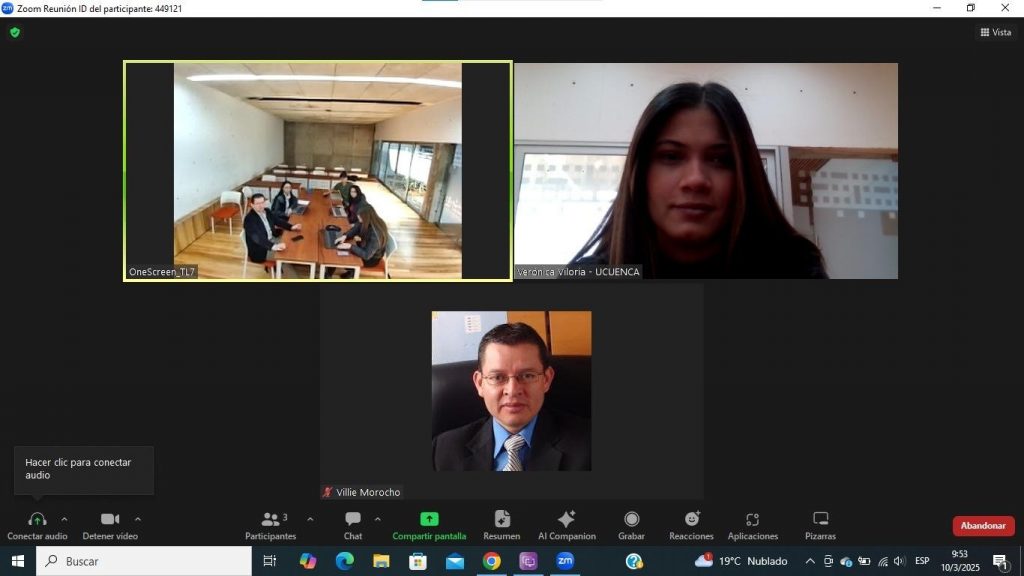Click the green Compartir pantalla button

coord(429,520)
